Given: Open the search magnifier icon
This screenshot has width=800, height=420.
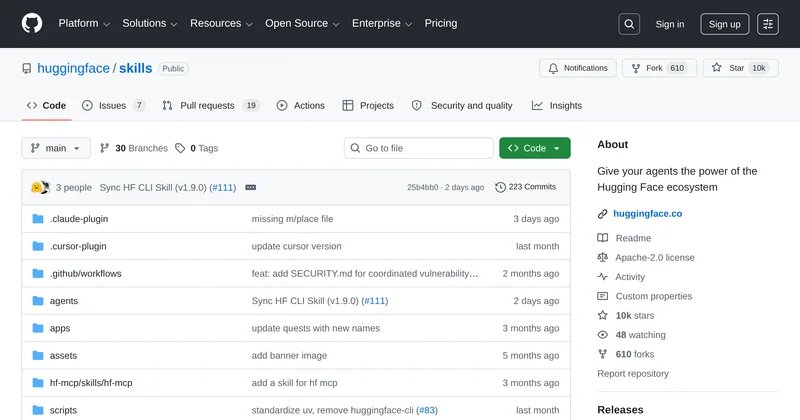Looking at the screenshot, I should (629, 24).
